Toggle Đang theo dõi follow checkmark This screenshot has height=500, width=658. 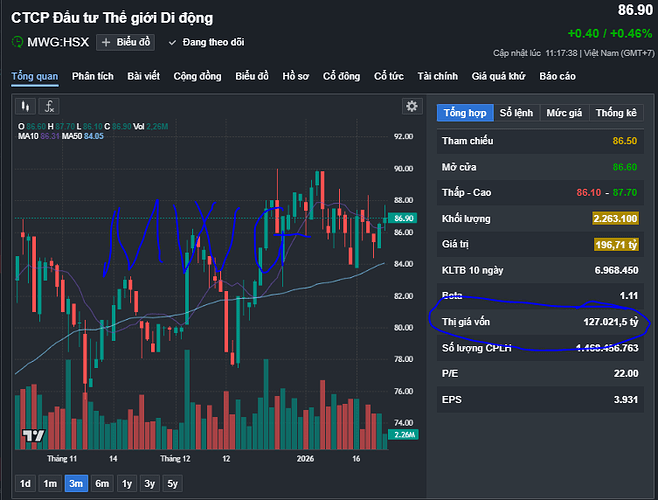tap(172, 42)
